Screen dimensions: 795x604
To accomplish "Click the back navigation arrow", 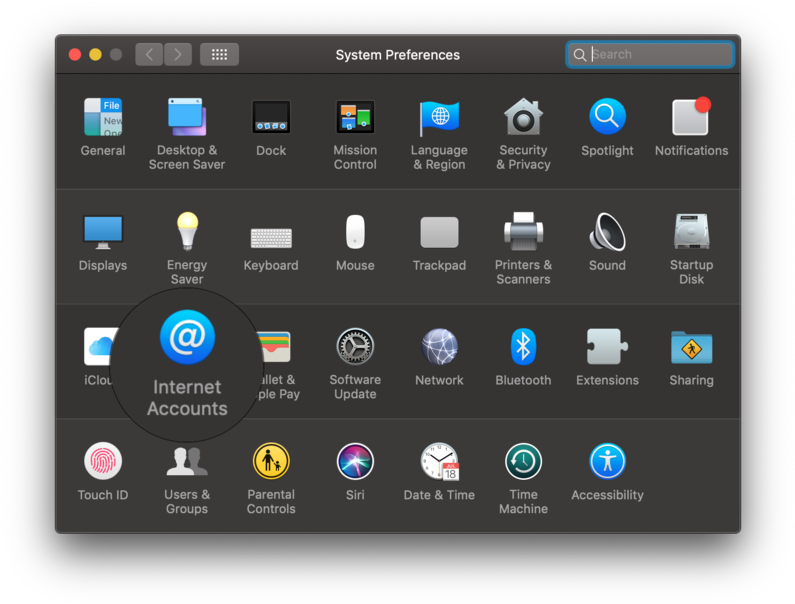I will pyautogui.click(x=149, y=54).
